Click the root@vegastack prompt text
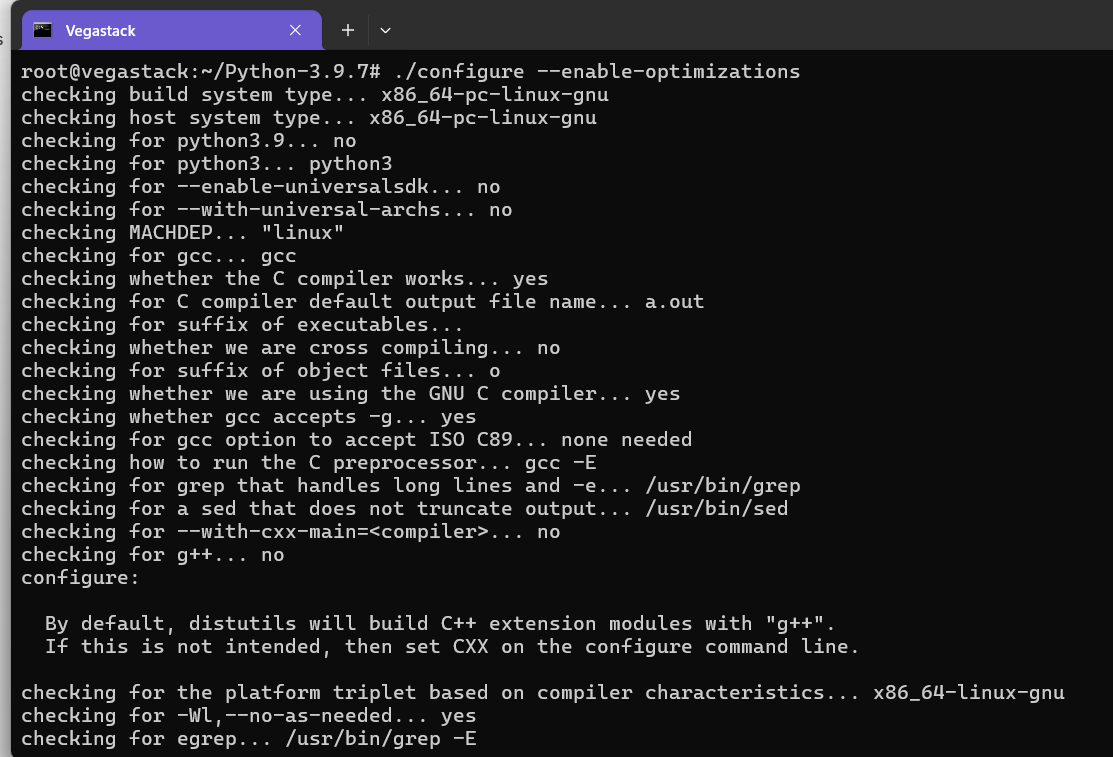The height and width of the screenshot is (757, 1113). (200, 72)
